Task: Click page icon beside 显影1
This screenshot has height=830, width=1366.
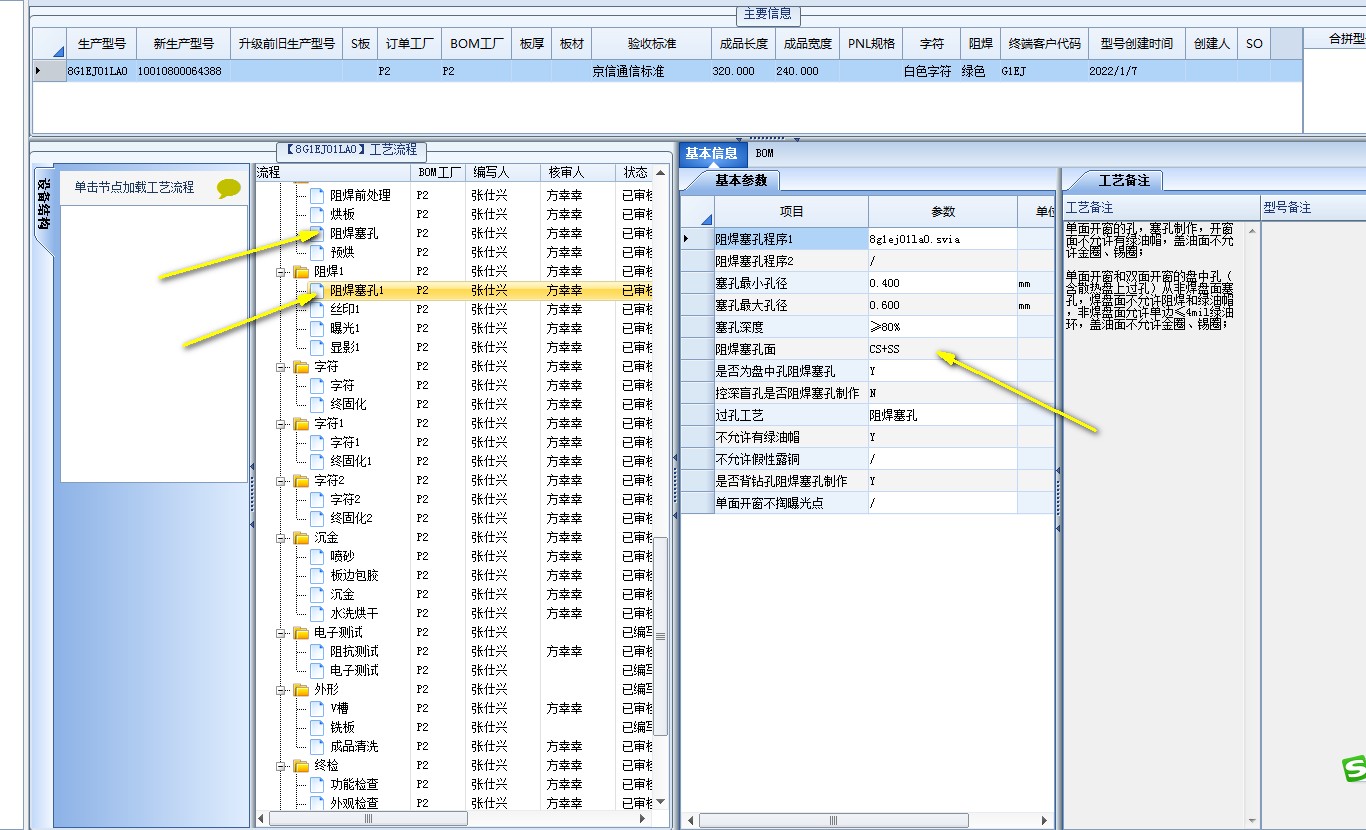Action: coord(317,347)
